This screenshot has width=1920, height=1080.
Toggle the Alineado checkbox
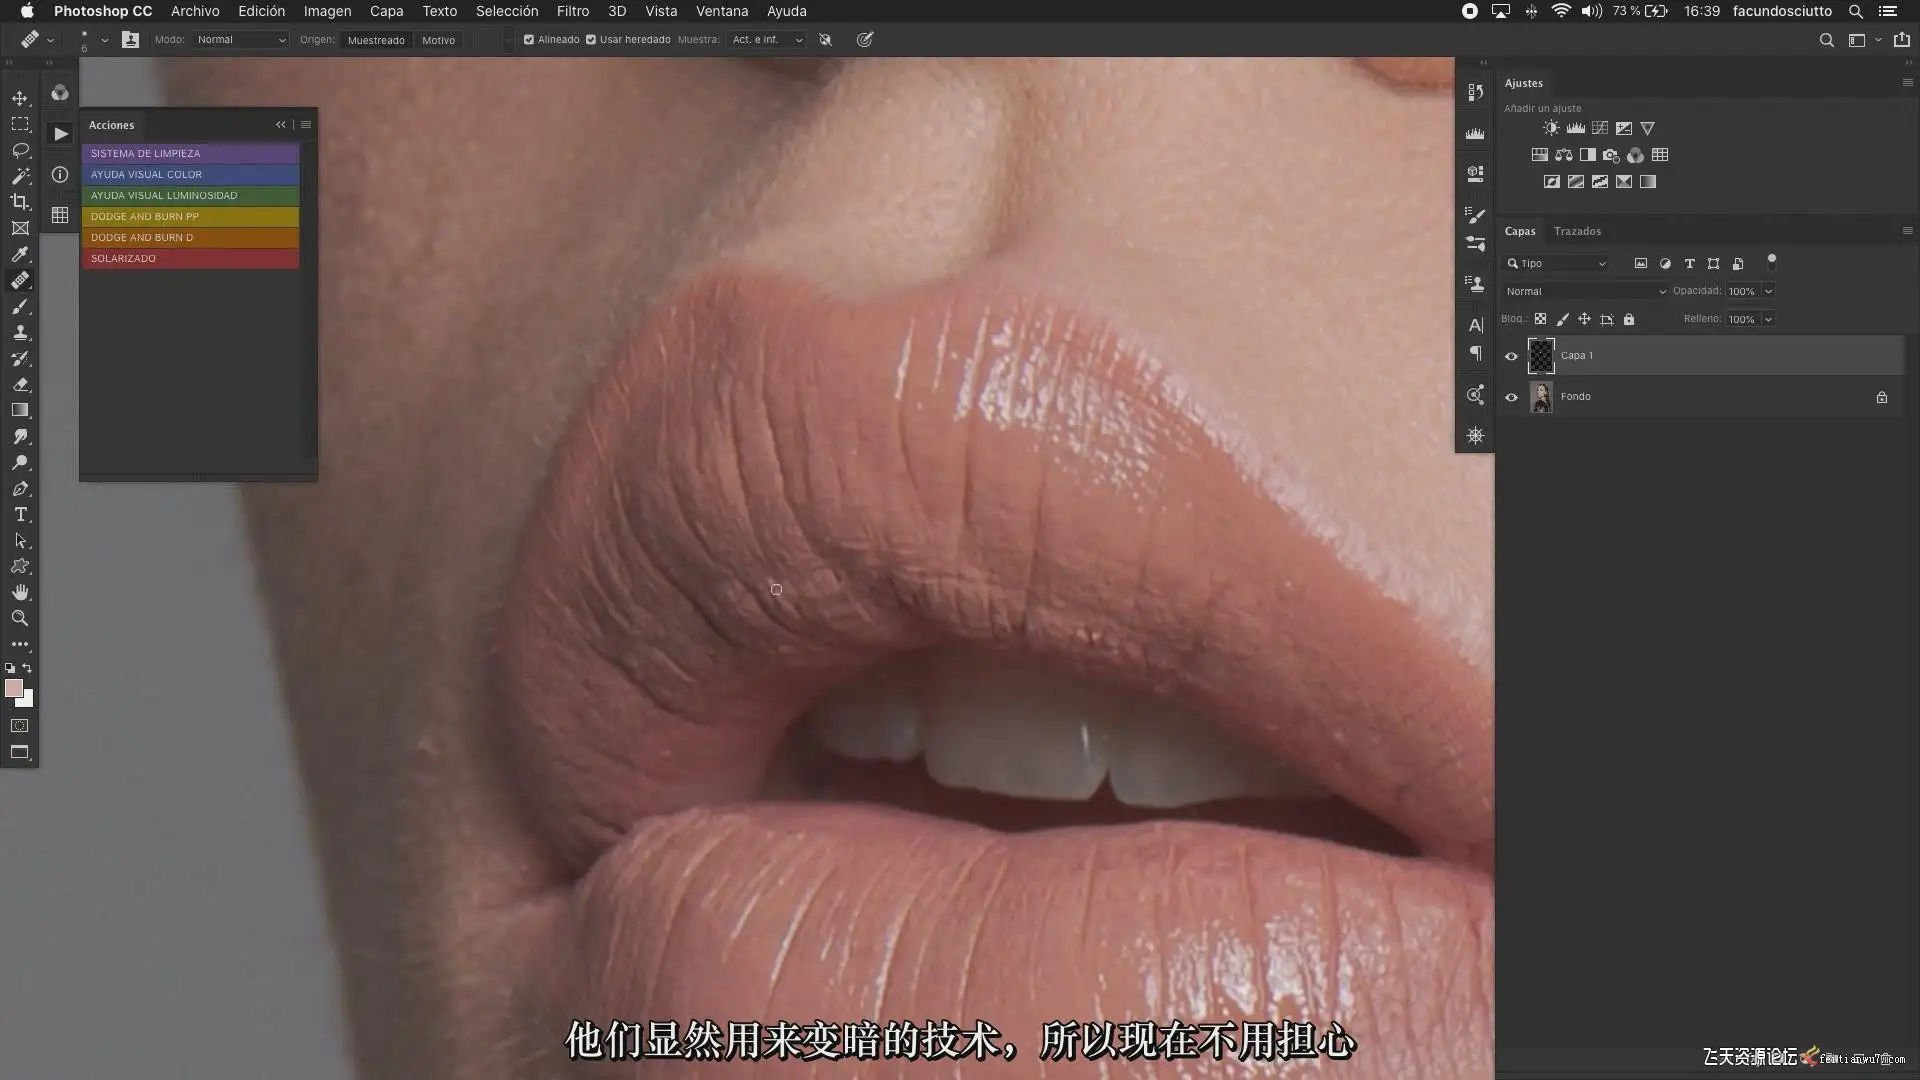529,40
